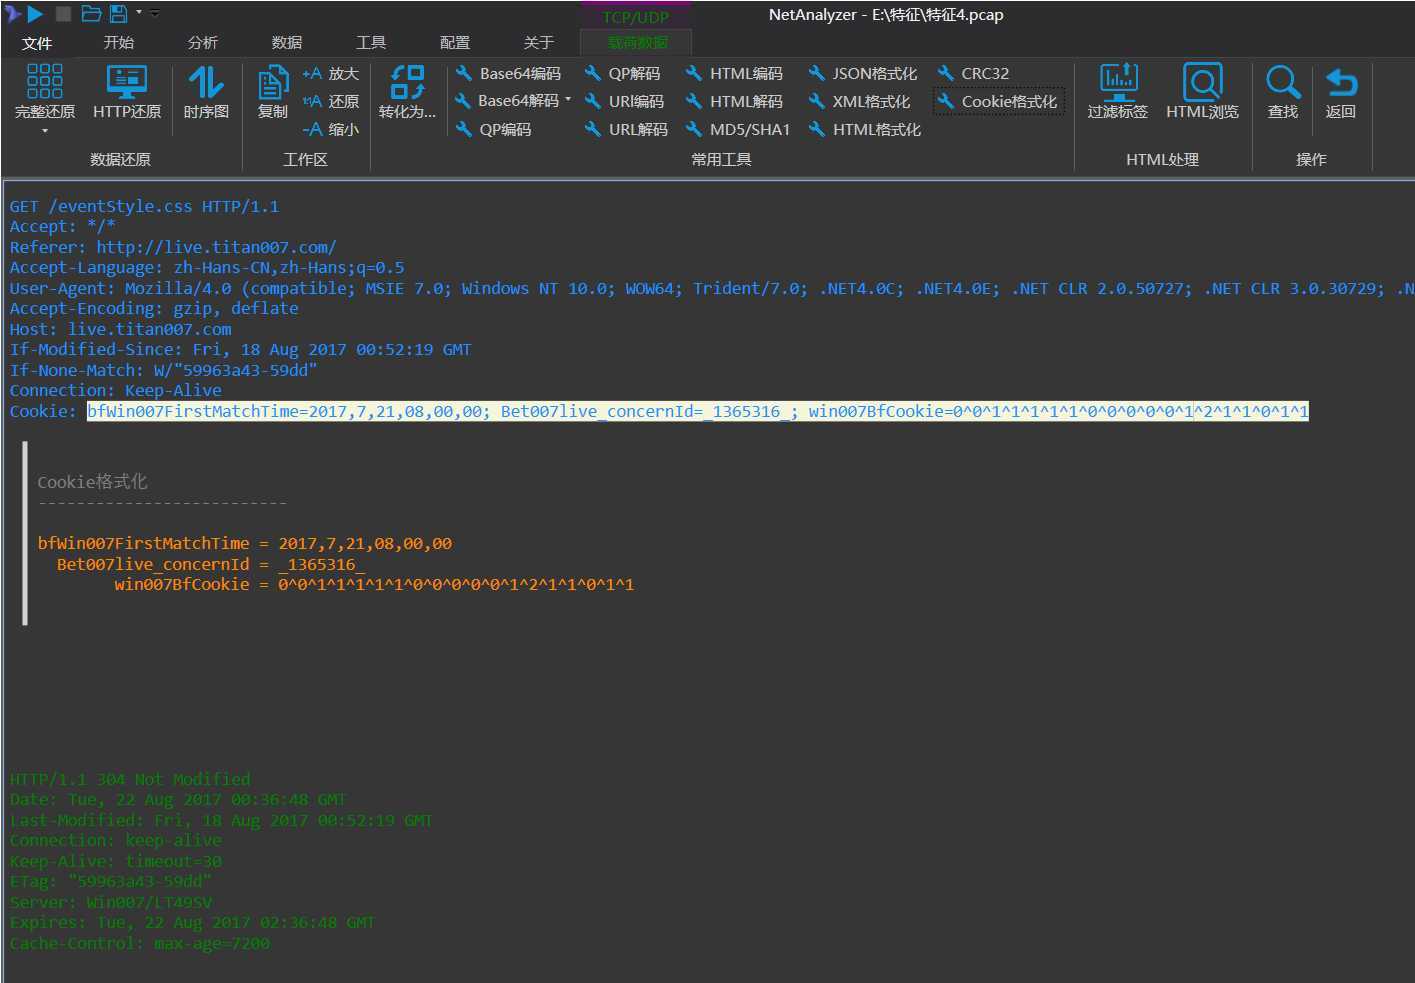This screenshot has width=1415, height=983.
Task: Click the 返回 back arrow icon
Action: point(1341,81)
